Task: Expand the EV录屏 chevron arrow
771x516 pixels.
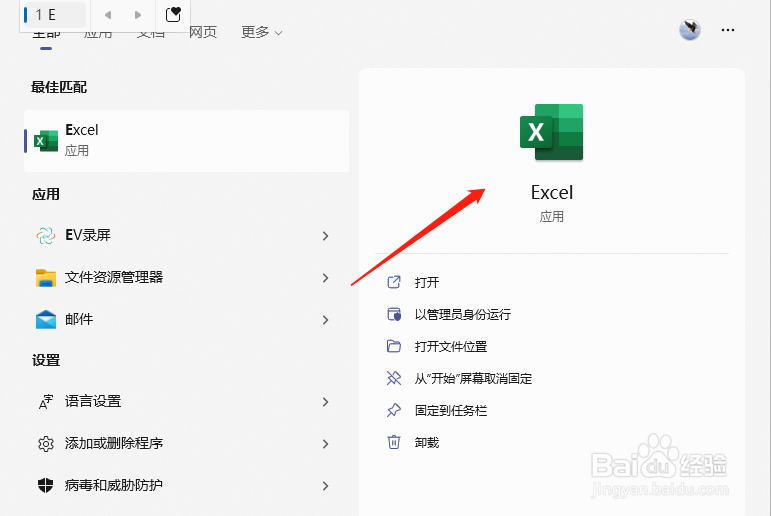Action: coord(325,236)
